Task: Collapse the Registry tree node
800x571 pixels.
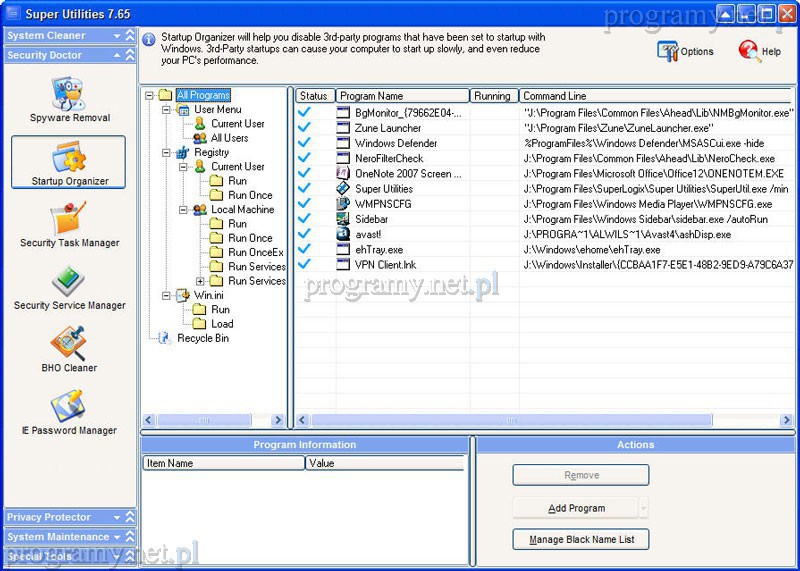Action: (167, 153)
